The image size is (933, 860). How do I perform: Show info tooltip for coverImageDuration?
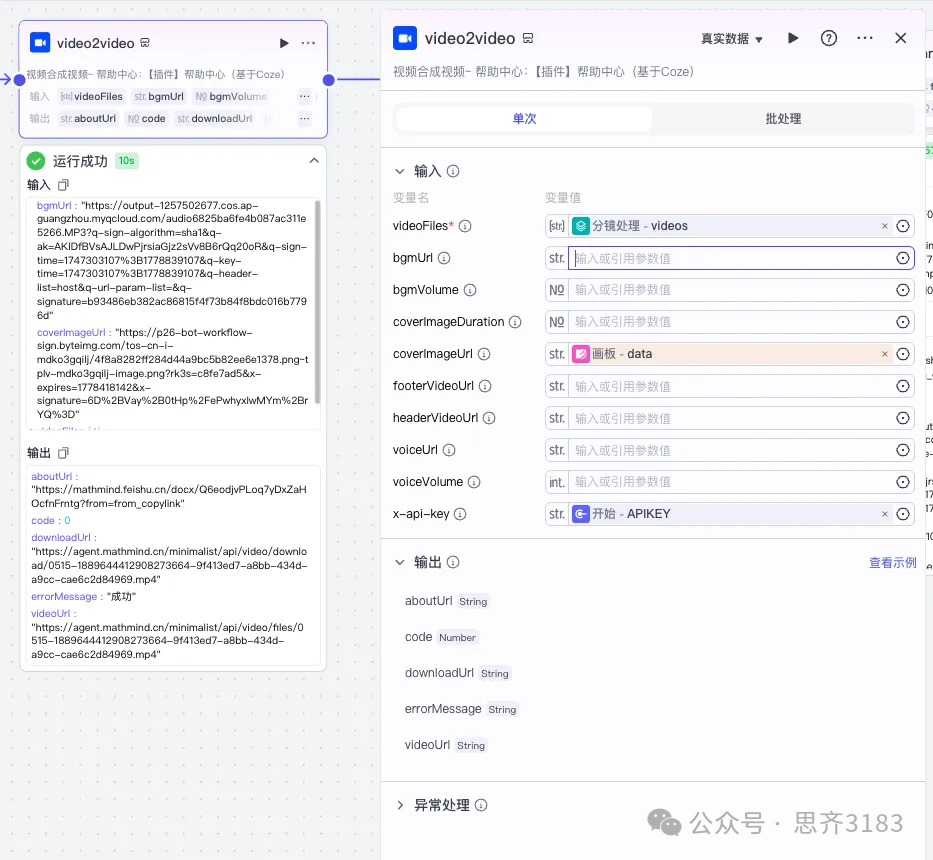515,322
